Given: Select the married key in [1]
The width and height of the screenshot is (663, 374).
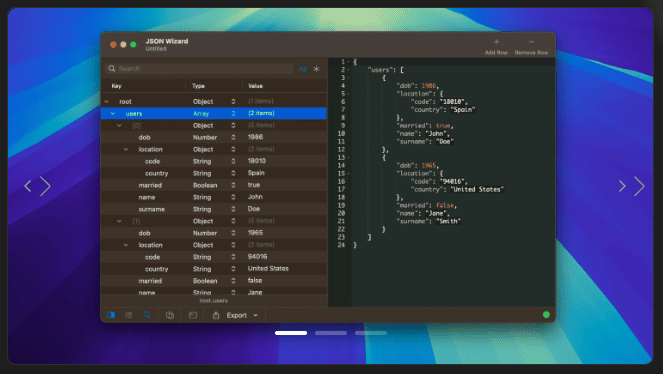Looking at the screenshot, I should pyautogui.click(x=150, y=281).
